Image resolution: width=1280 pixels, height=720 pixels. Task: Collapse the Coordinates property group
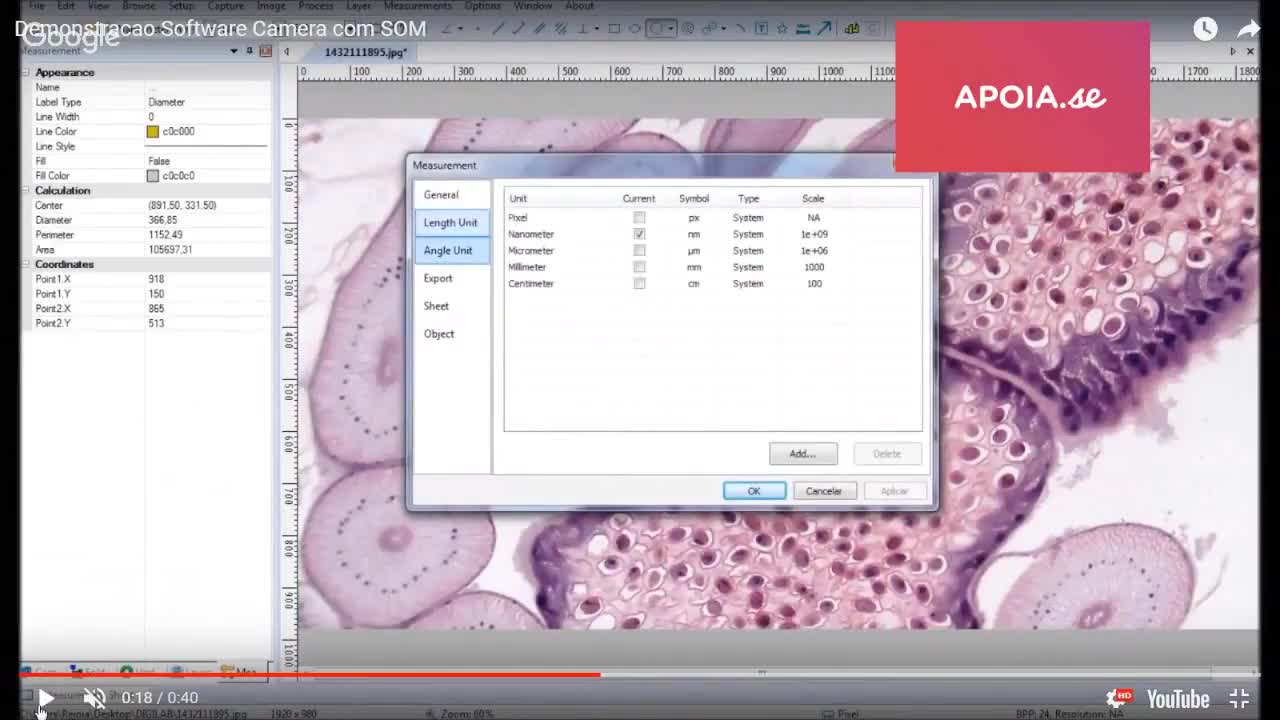pyautogui.click(x=28, y=264)
